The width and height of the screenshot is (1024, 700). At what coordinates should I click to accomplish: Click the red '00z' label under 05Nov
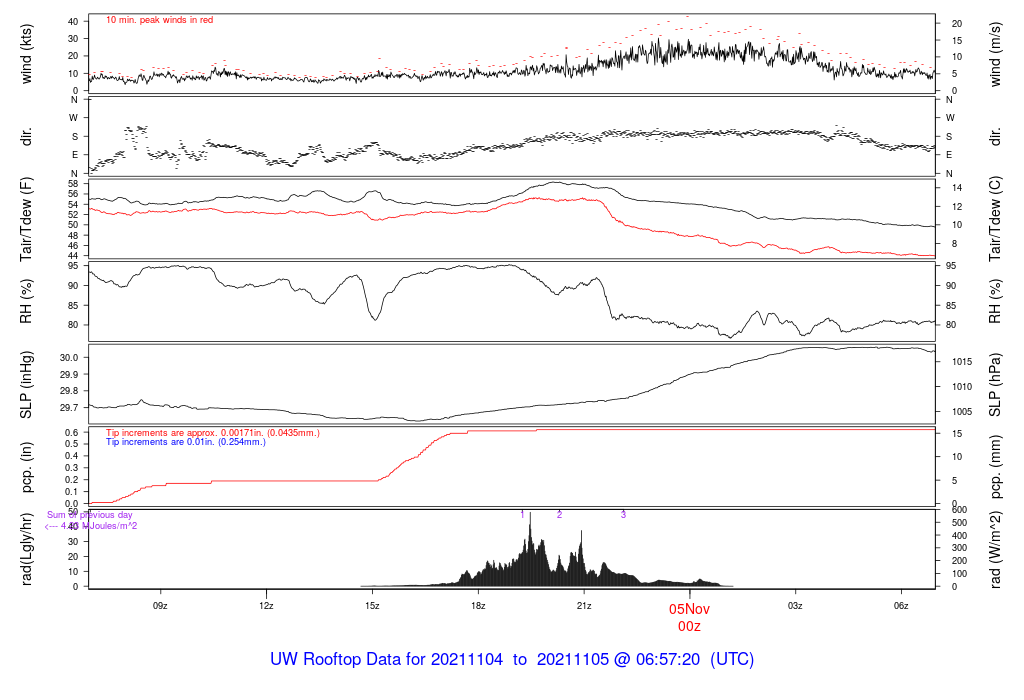coord(689,626)
